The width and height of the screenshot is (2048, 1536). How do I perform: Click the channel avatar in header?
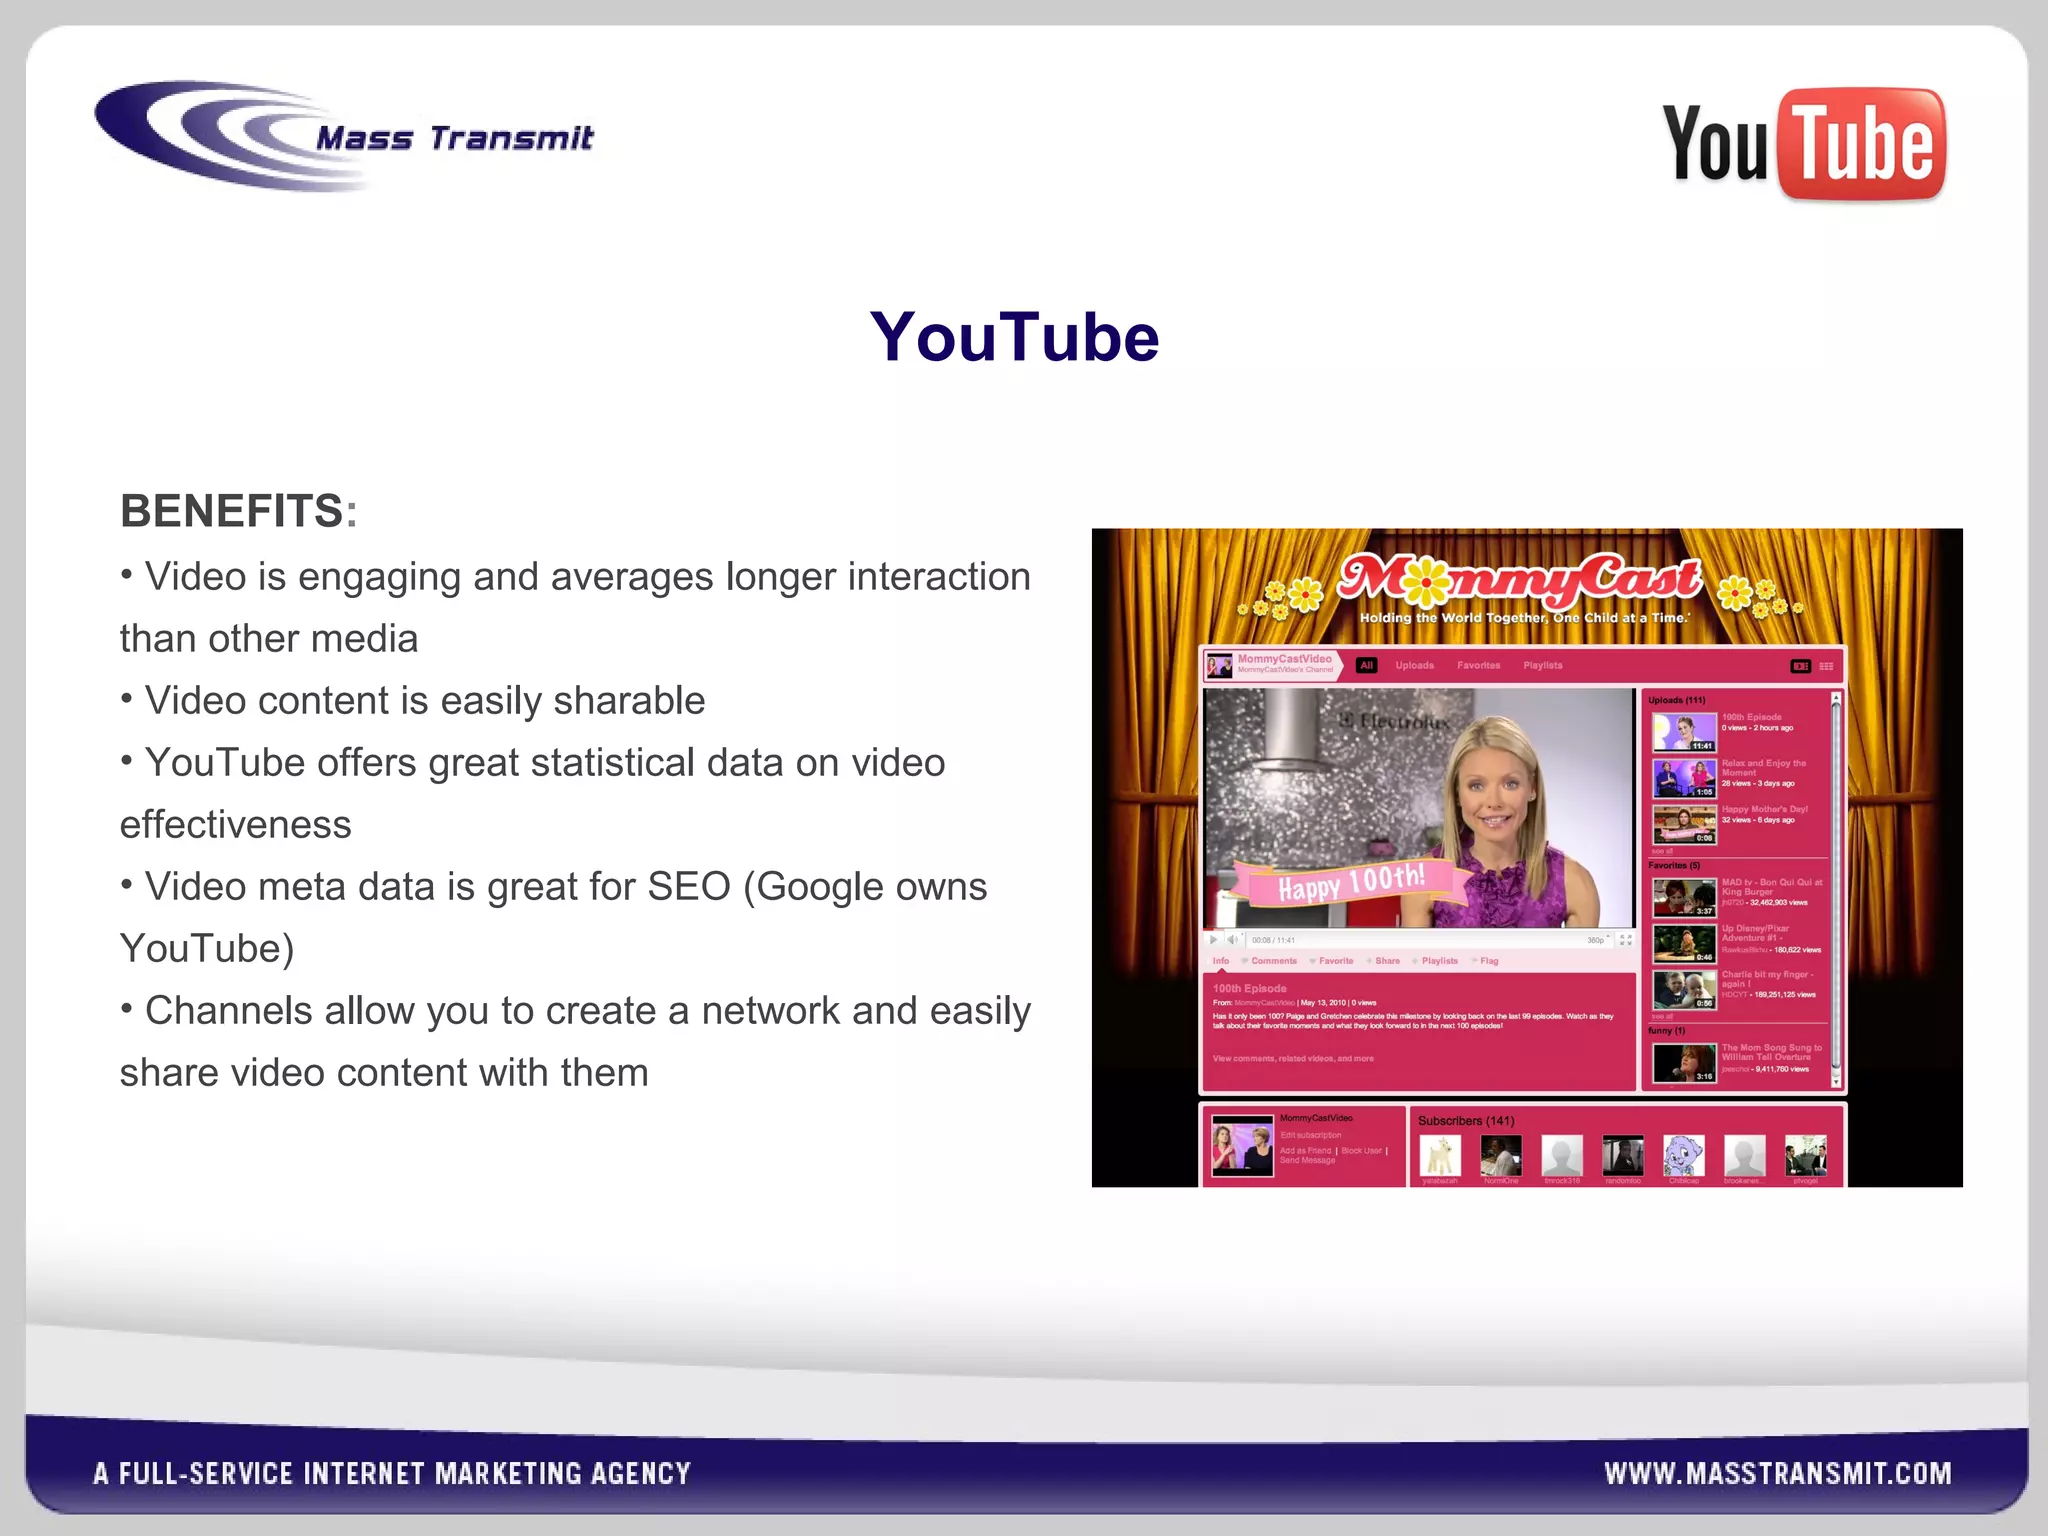coord(1219,665)
